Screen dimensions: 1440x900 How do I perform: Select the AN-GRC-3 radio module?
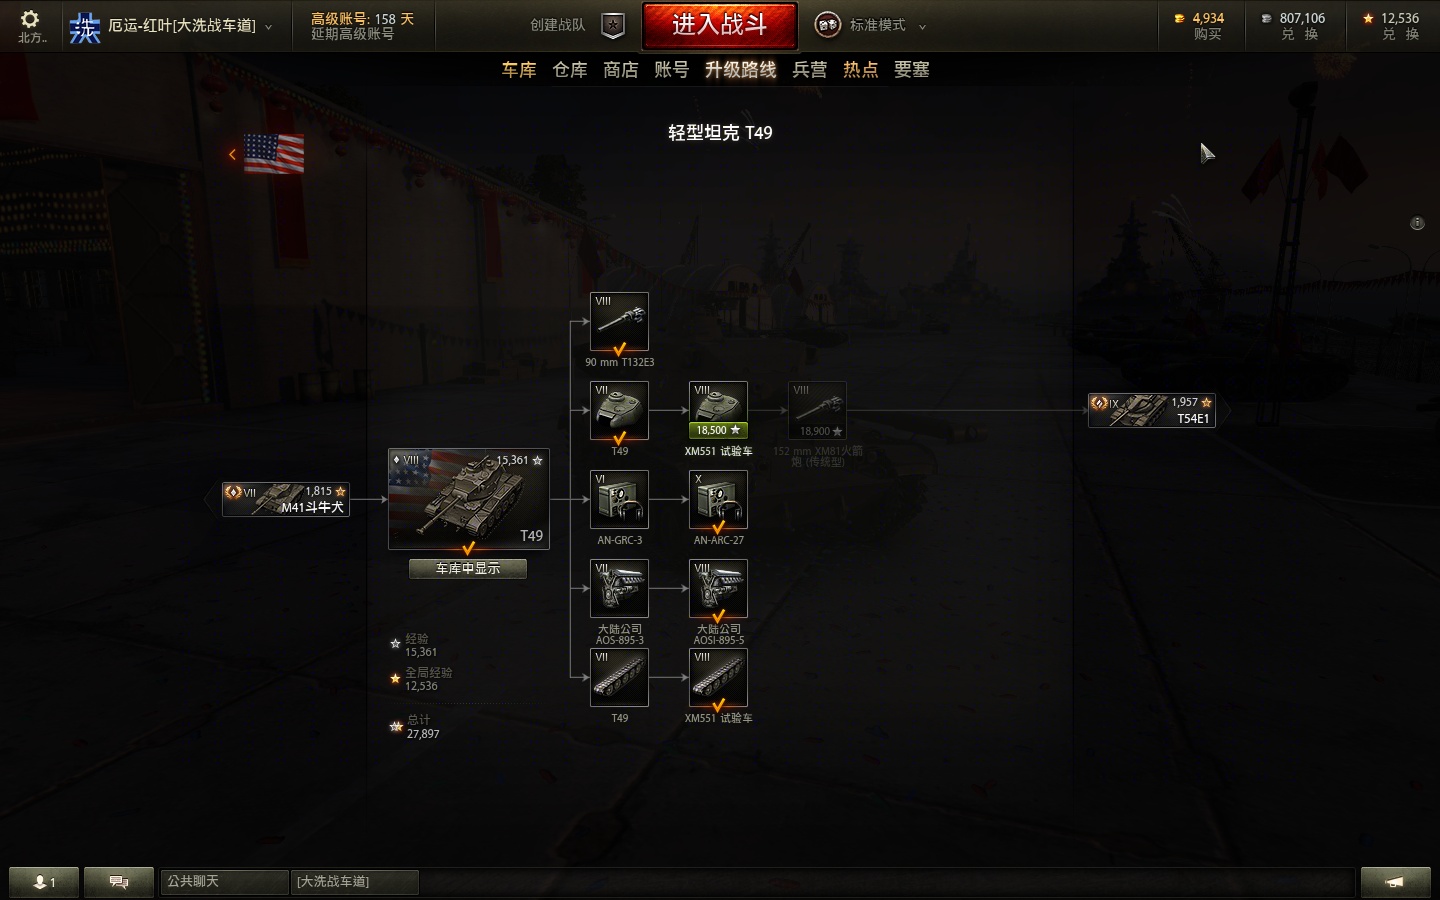pyautogui.click(x=619, y=500)
